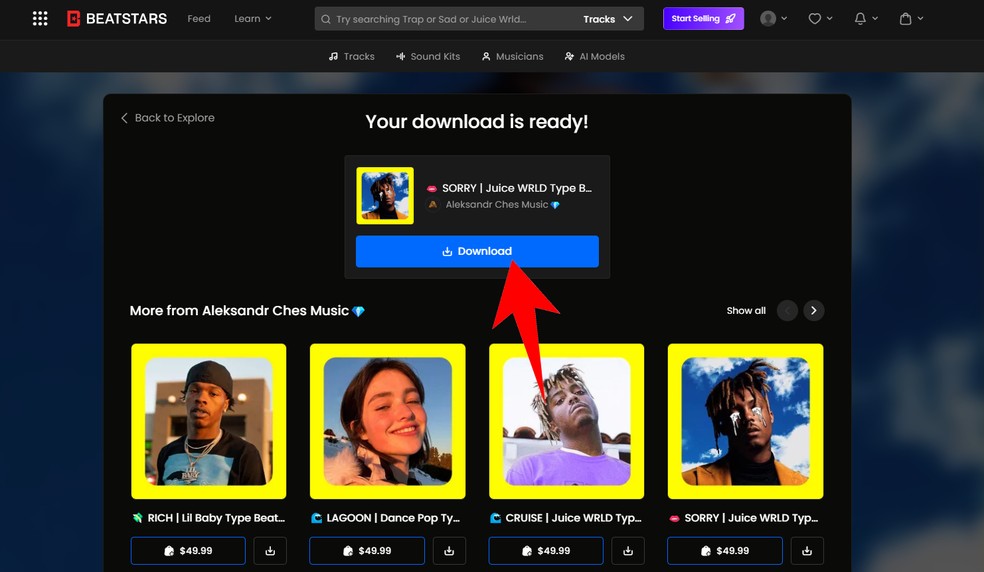Open LAGOON Dance Pop beat cover
This screenshot has height=572, width=984.
pos(387,421)
